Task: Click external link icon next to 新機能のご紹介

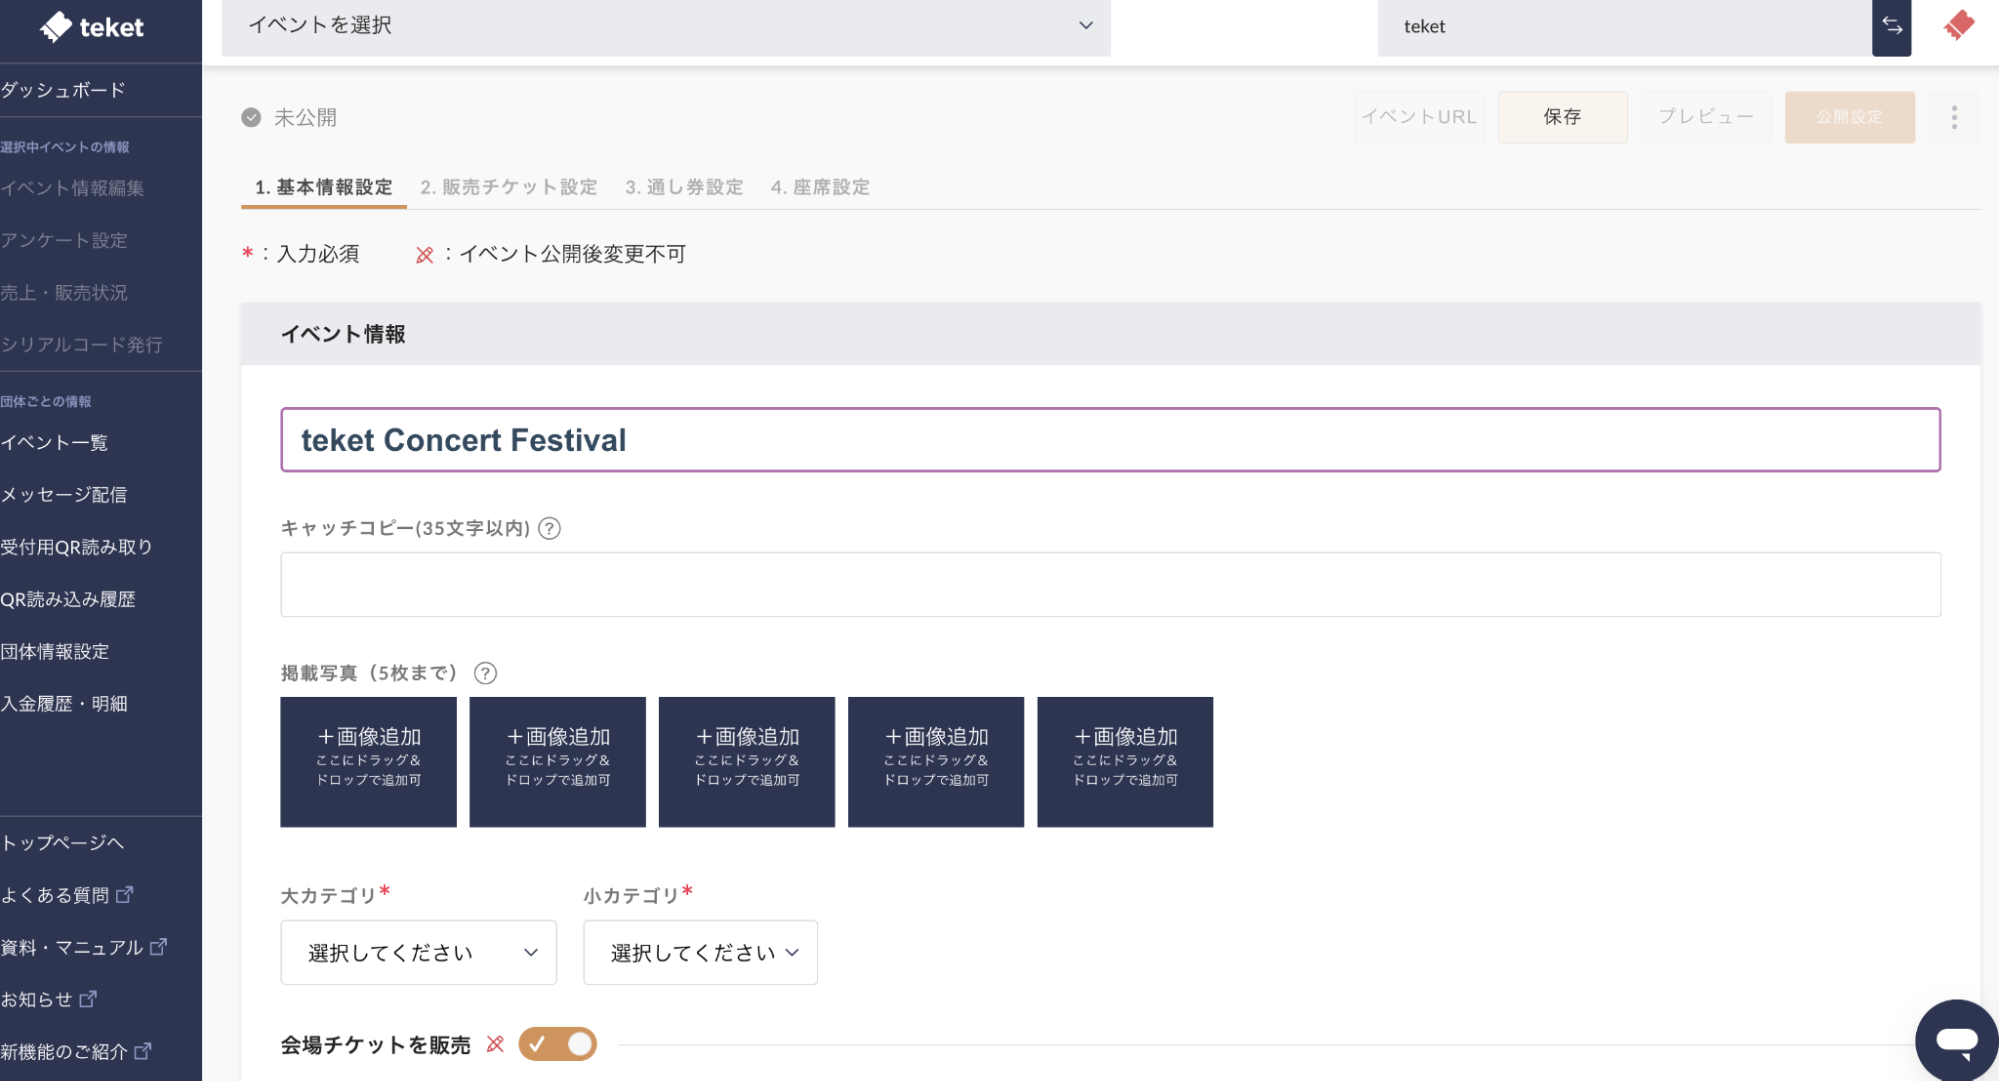Action: coord(143,1050)
